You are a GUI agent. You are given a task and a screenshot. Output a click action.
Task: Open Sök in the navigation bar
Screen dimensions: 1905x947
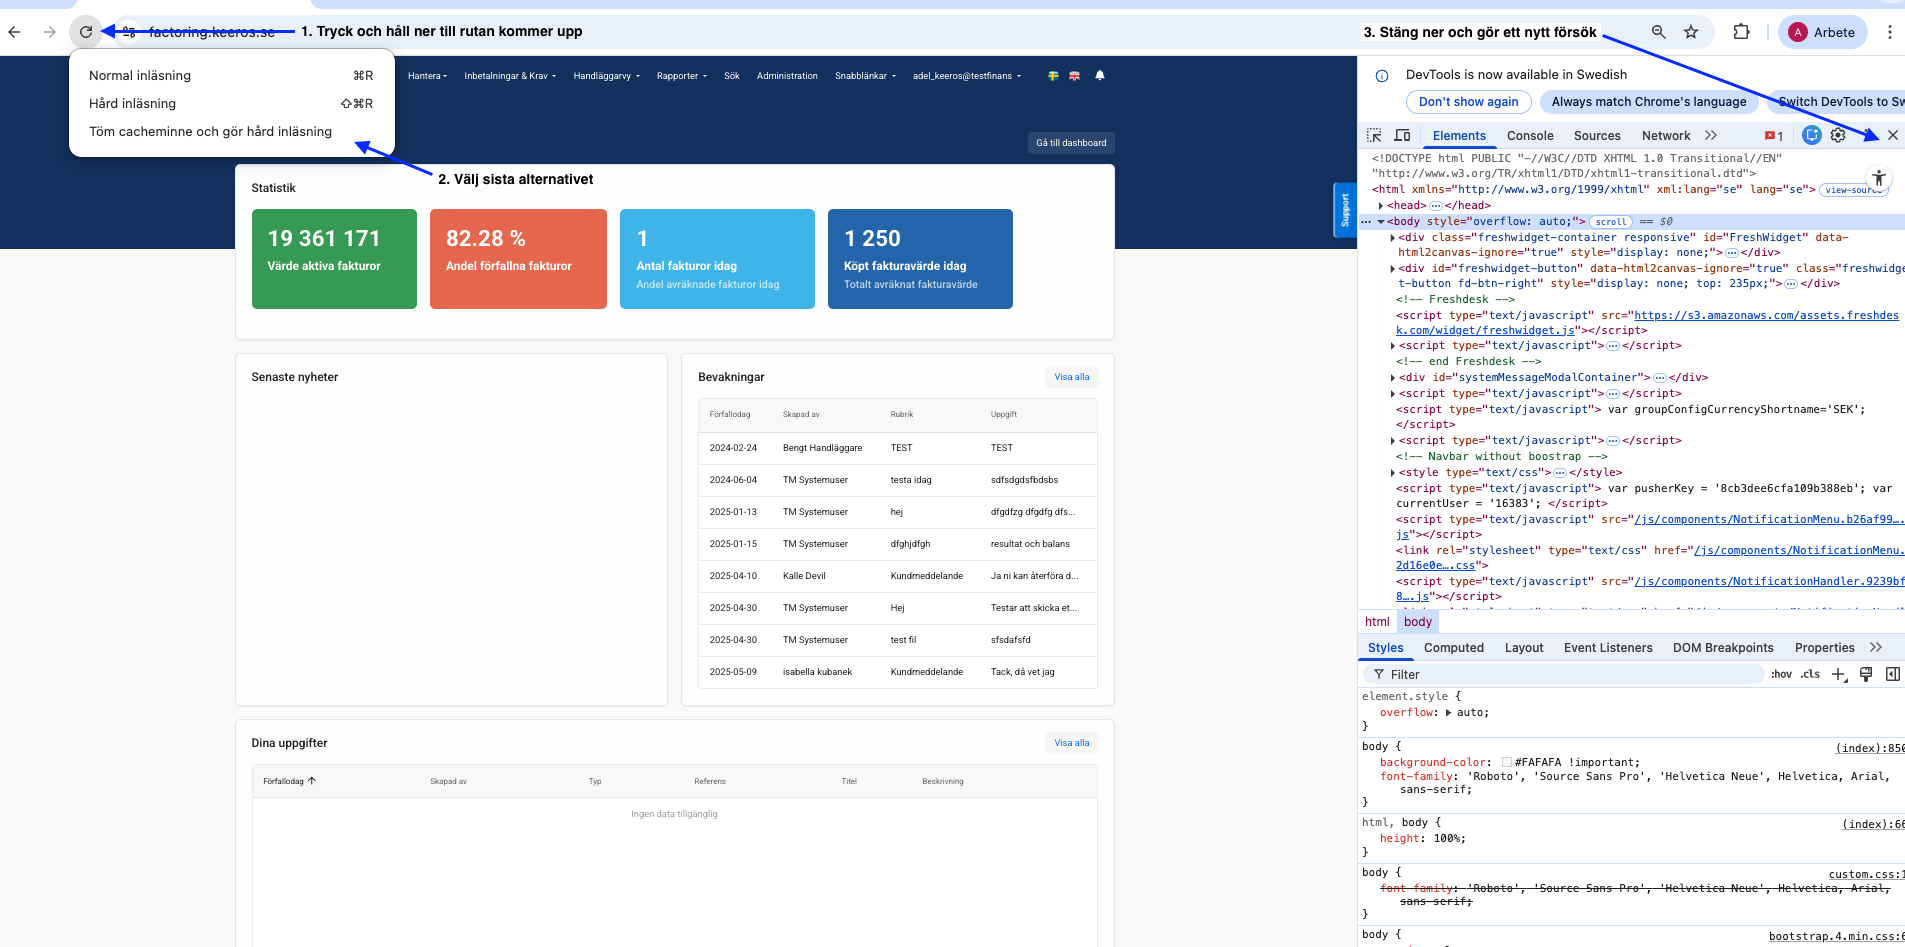pos(732,76)
